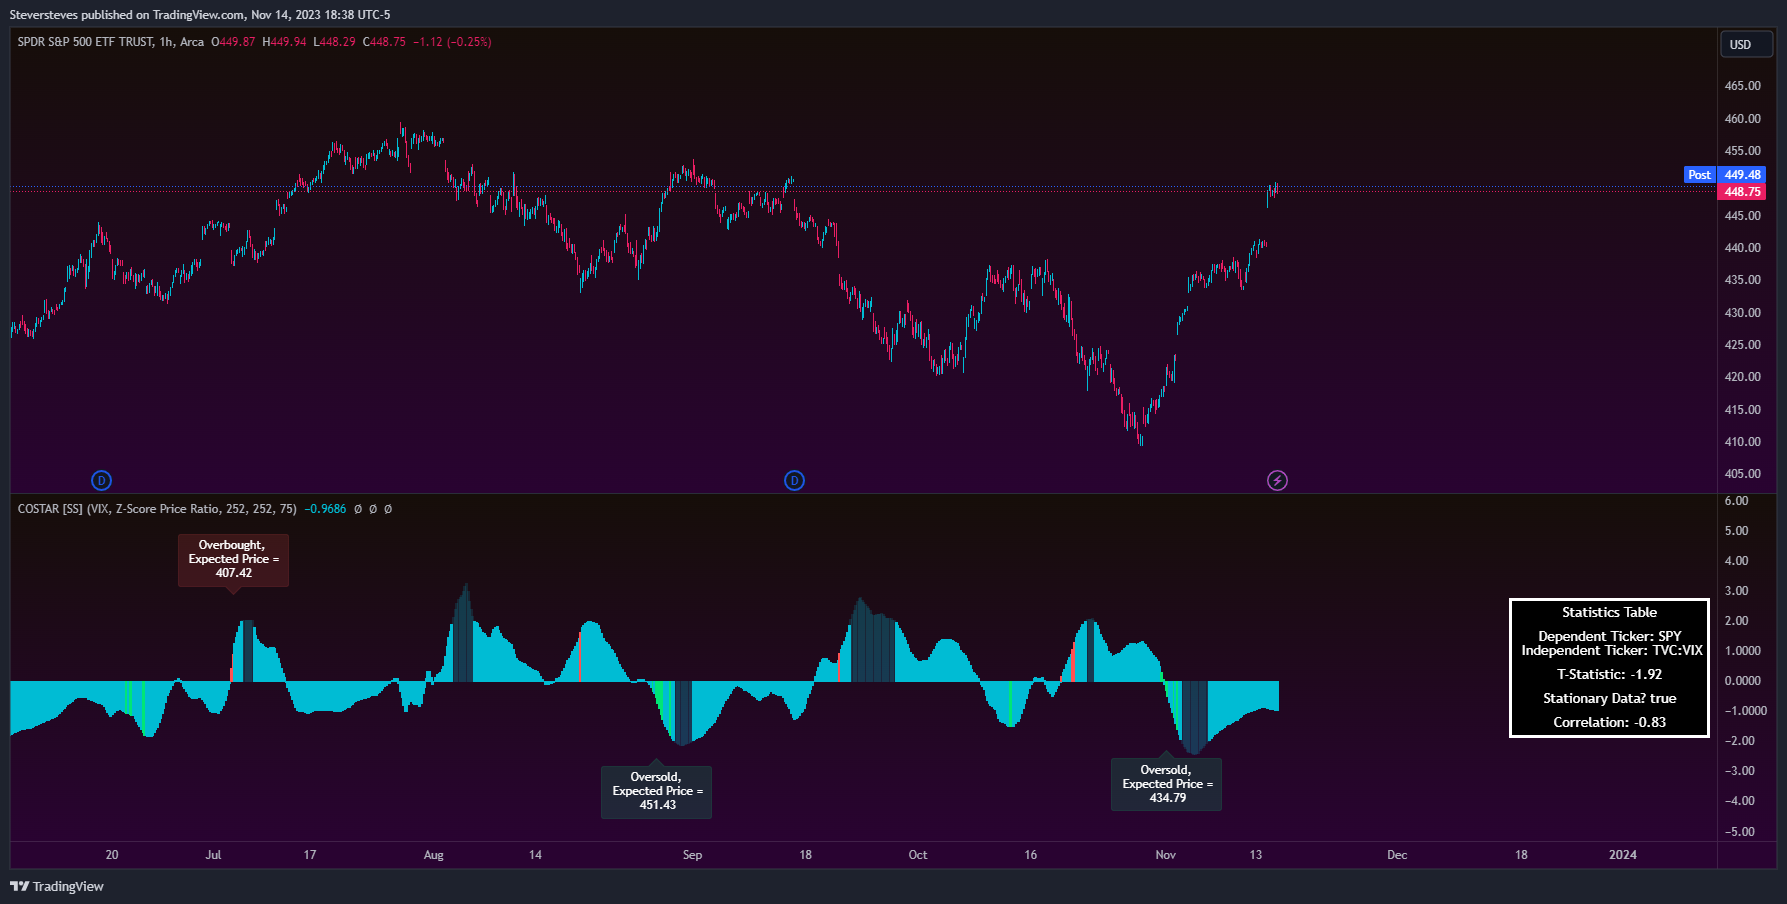The image size is (1787, 904).
Task: Click the 448.75 last price tag
Action: coord(1742,192)
